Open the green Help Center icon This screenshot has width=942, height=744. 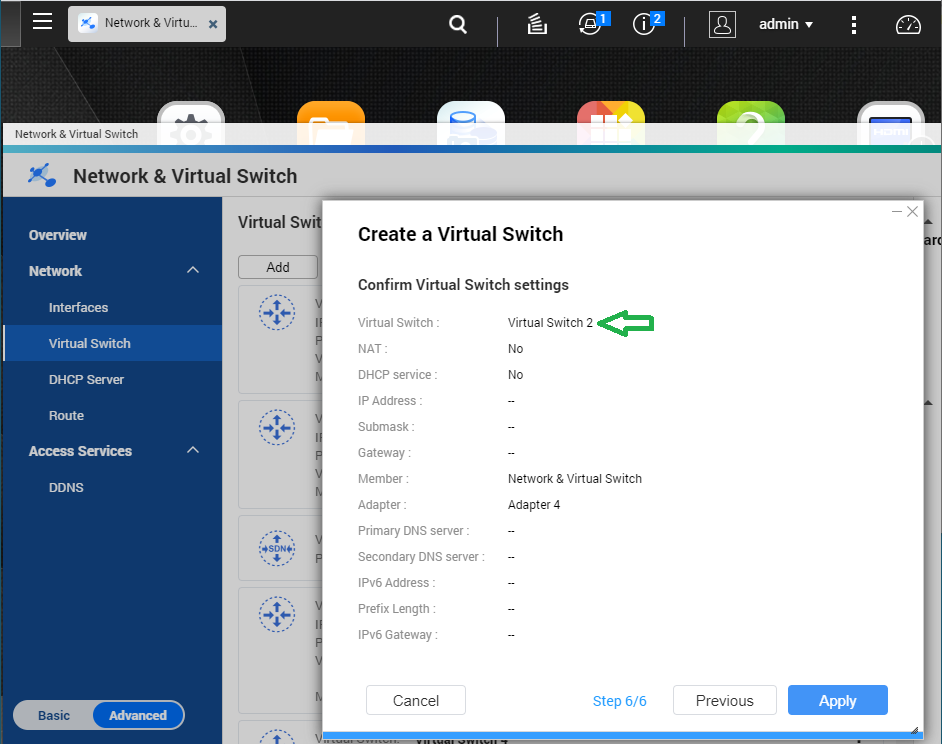pos(751,123)
